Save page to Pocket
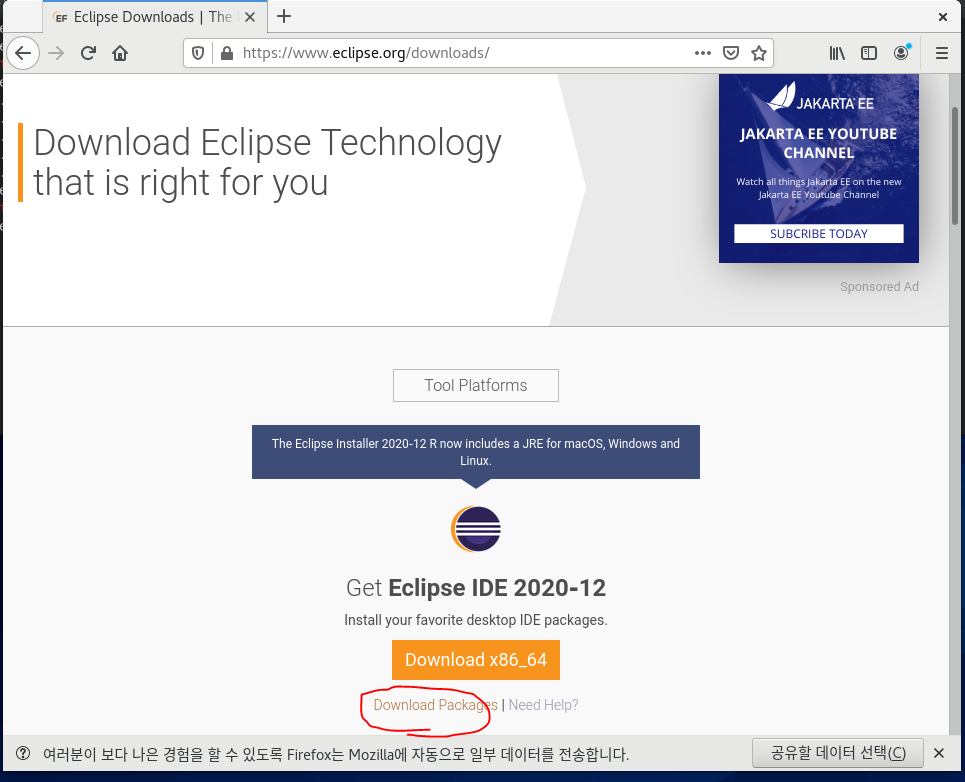Viewport: 965px width, 782px height. click(731, 54)
